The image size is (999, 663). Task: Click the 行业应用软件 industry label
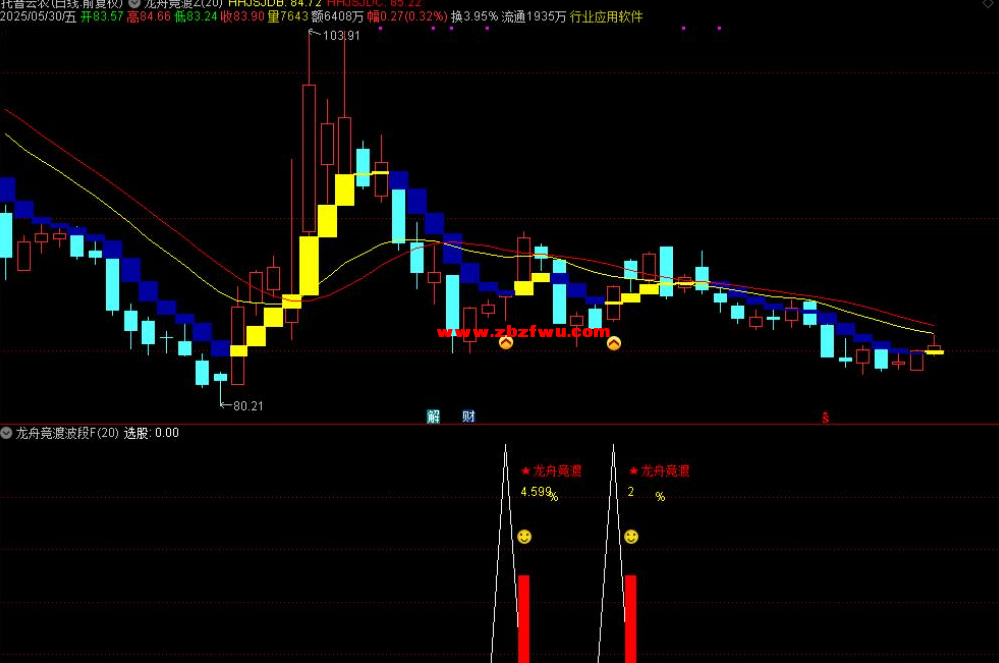click(x=606, y=17)
